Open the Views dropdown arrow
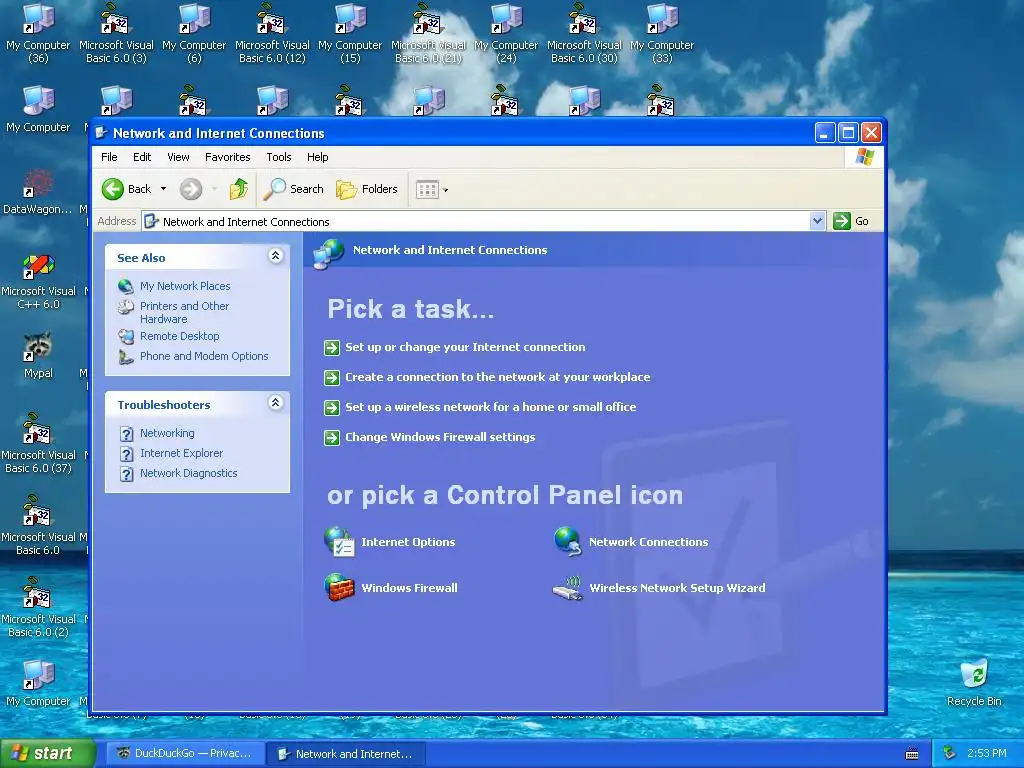 [x=445, y=190]
